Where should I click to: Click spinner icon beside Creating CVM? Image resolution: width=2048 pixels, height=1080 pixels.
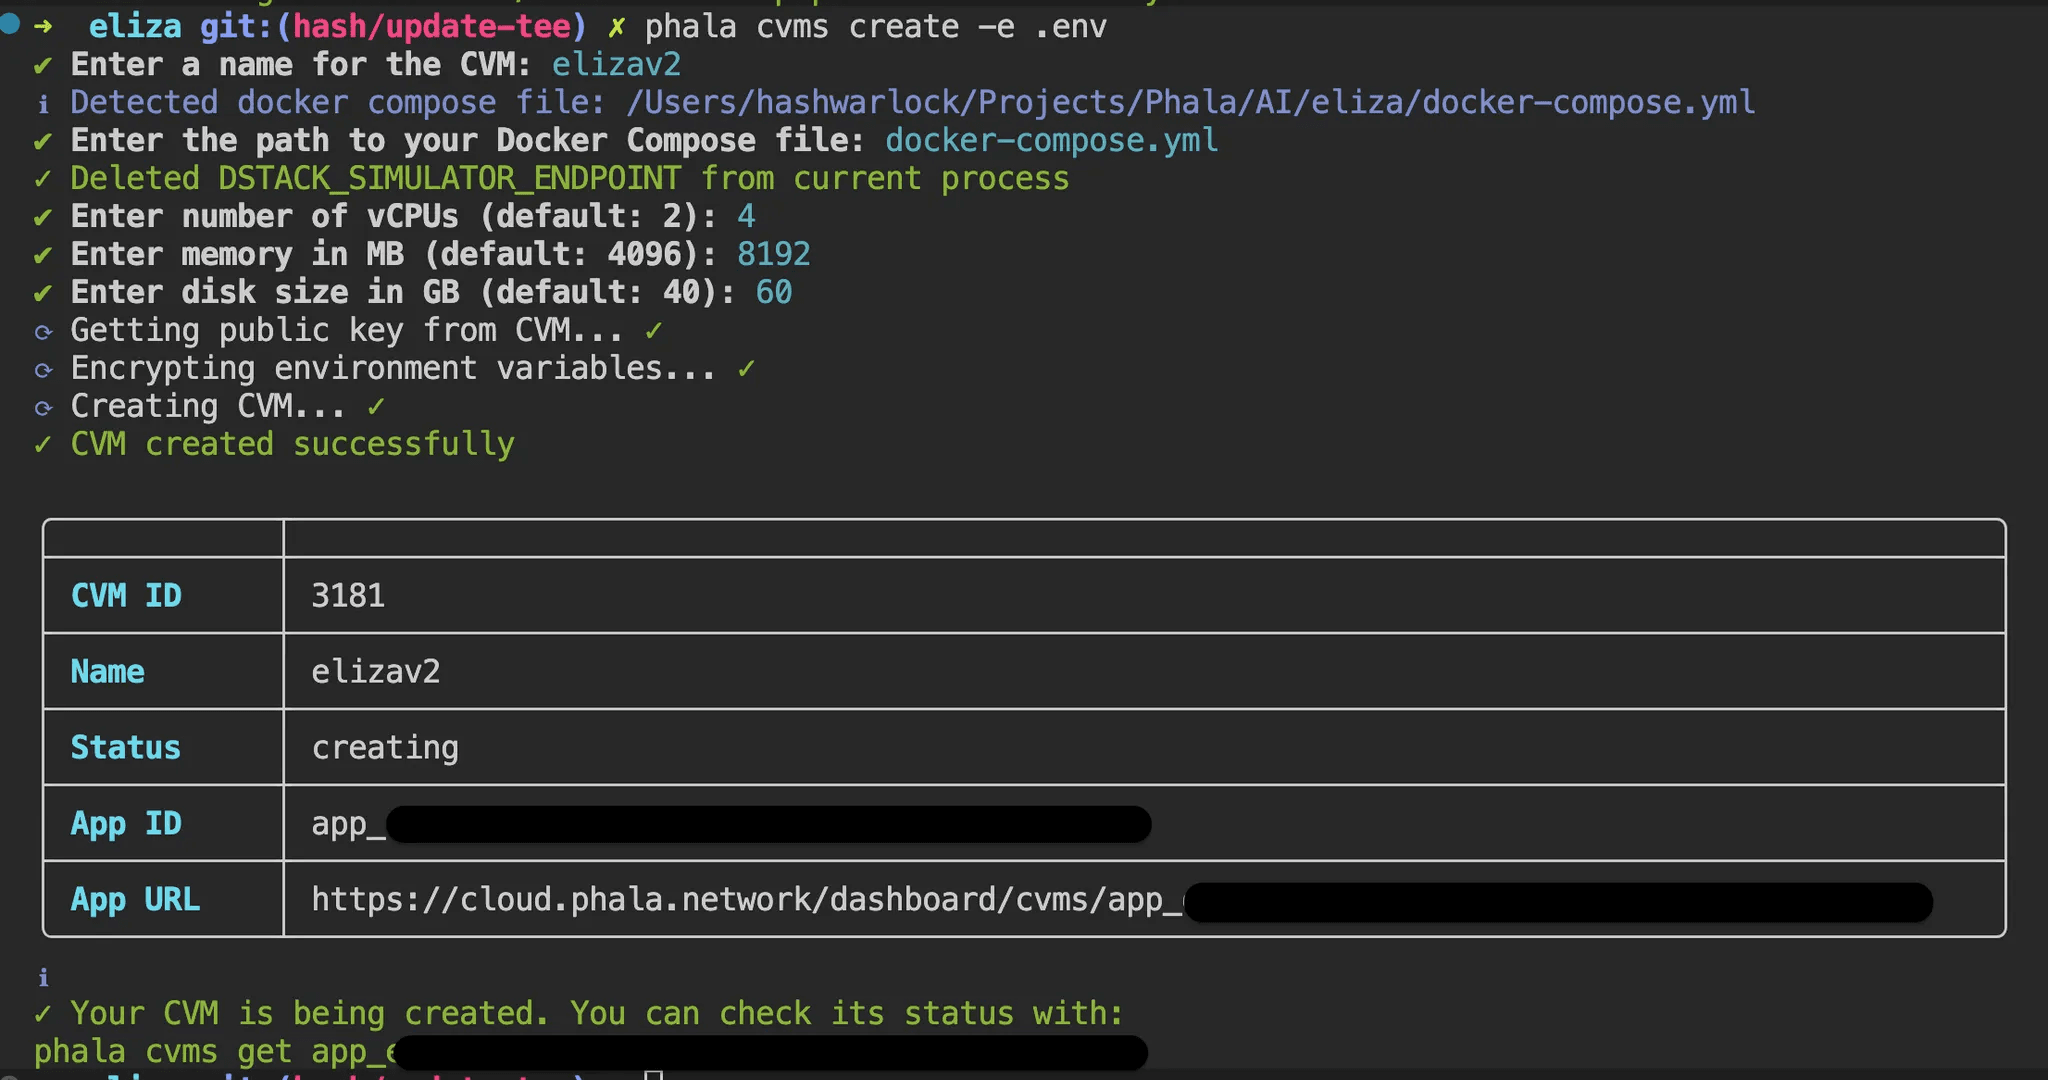click(43, 408)
